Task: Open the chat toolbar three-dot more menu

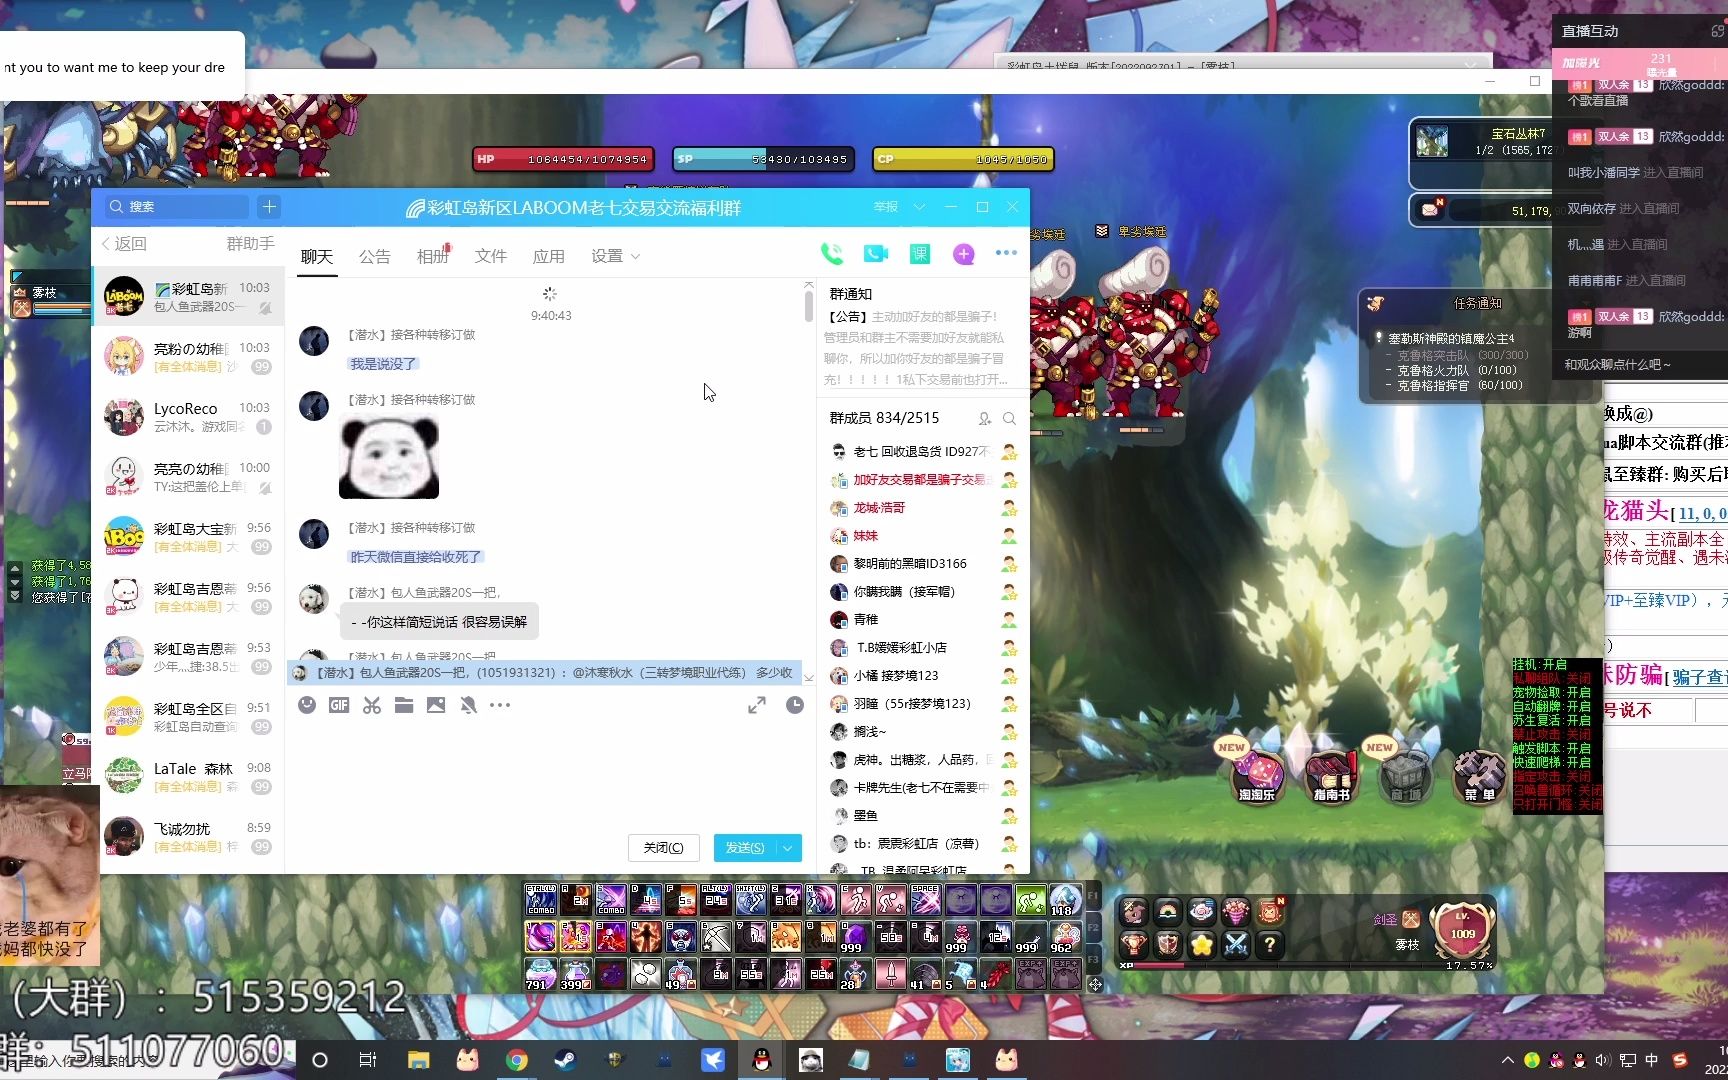Action: [x=500, y=705]
